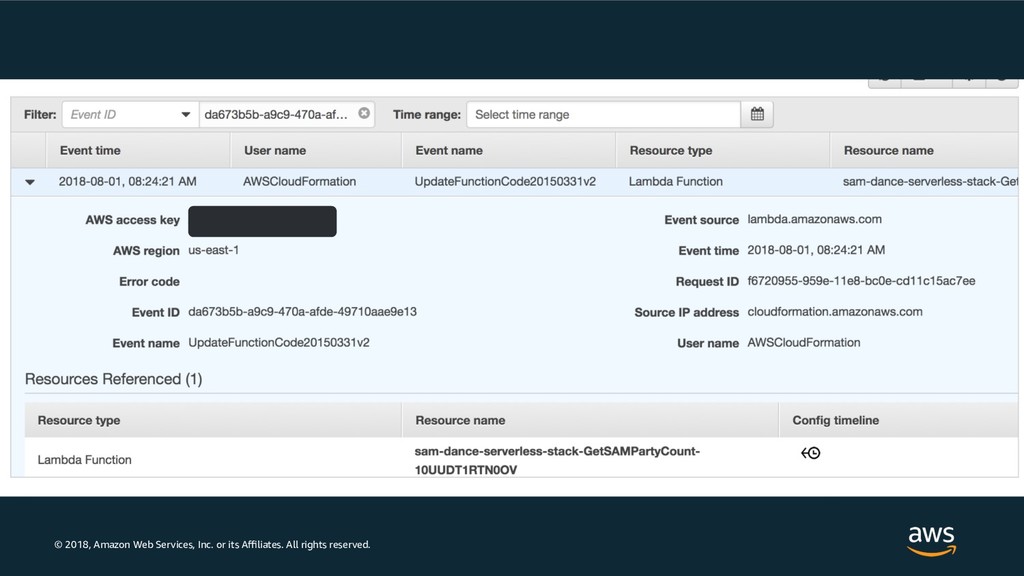Click the redacted AWS access key value

263,221
